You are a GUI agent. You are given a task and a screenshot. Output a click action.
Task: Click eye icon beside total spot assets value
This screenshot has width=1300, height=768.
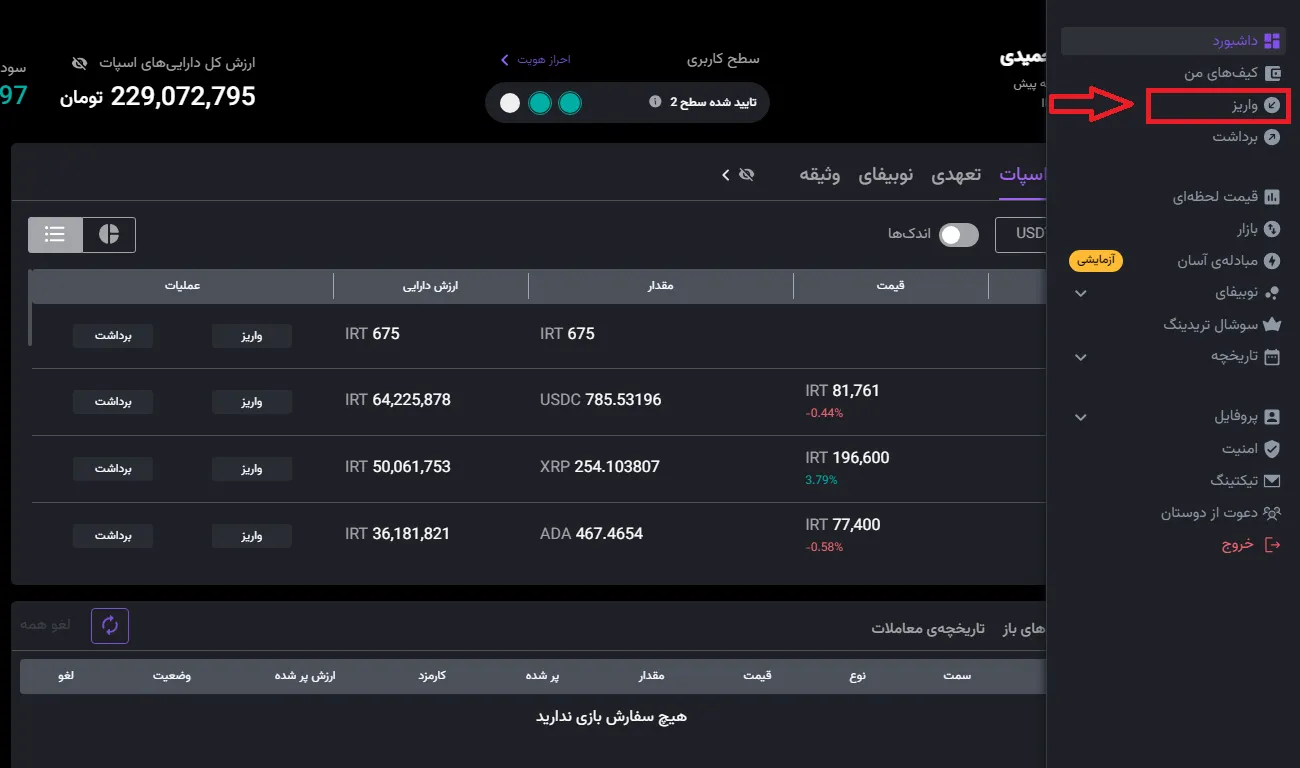pos(80,62)
